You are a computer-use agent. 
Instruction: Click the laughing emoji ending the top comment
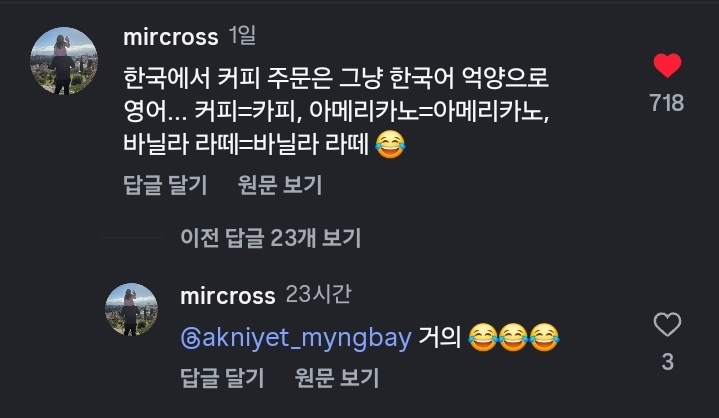388,146
